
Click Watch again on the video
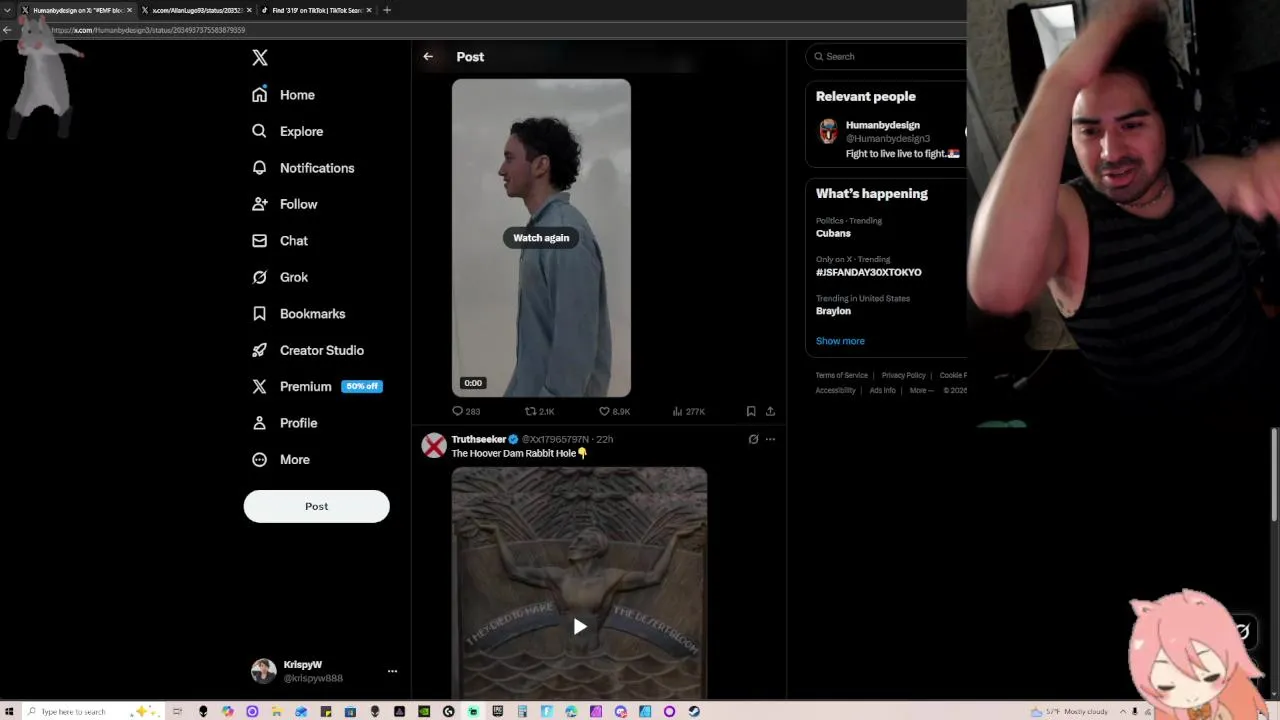click(541, 238)
